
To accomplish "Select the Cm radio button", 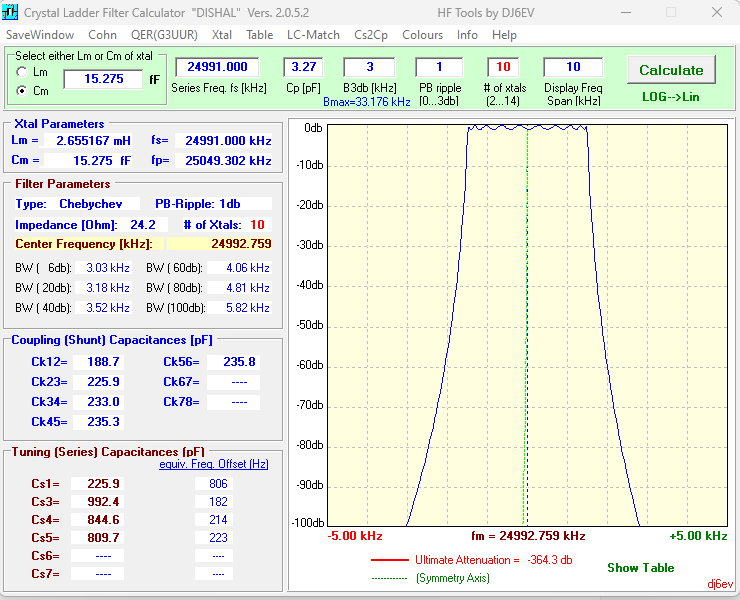I will [22, 91].
